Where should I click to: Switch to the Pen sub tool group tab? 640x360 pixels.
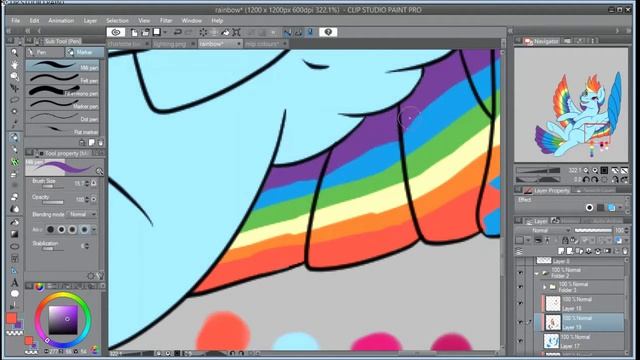pyautogui.click(x=45, y=52)
